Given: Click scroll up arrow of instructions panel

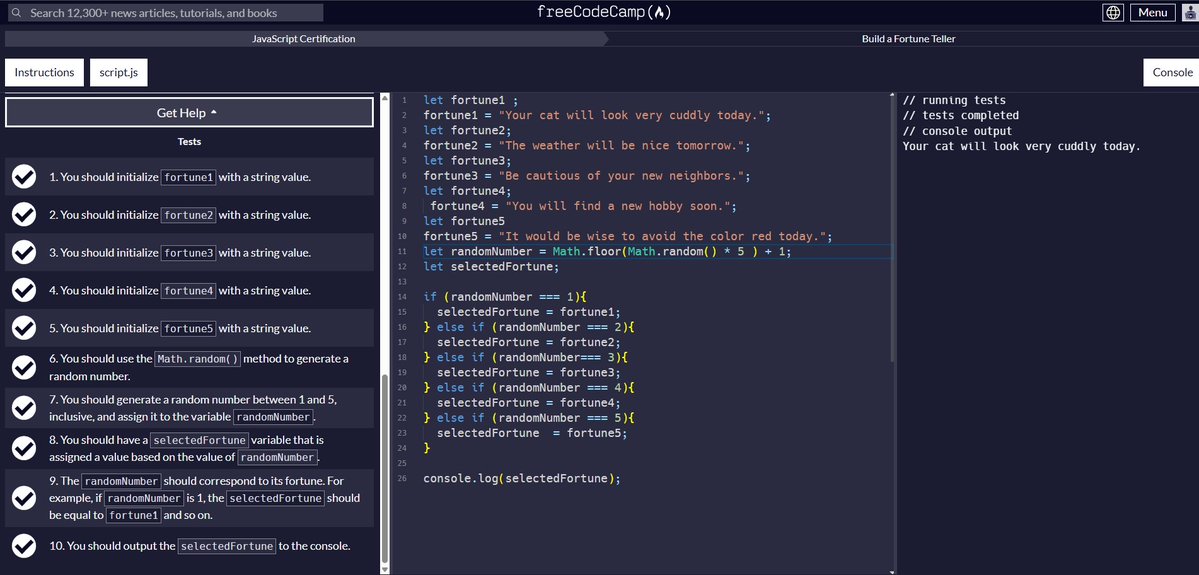Looking at the screenshot, I should (385, 97).
